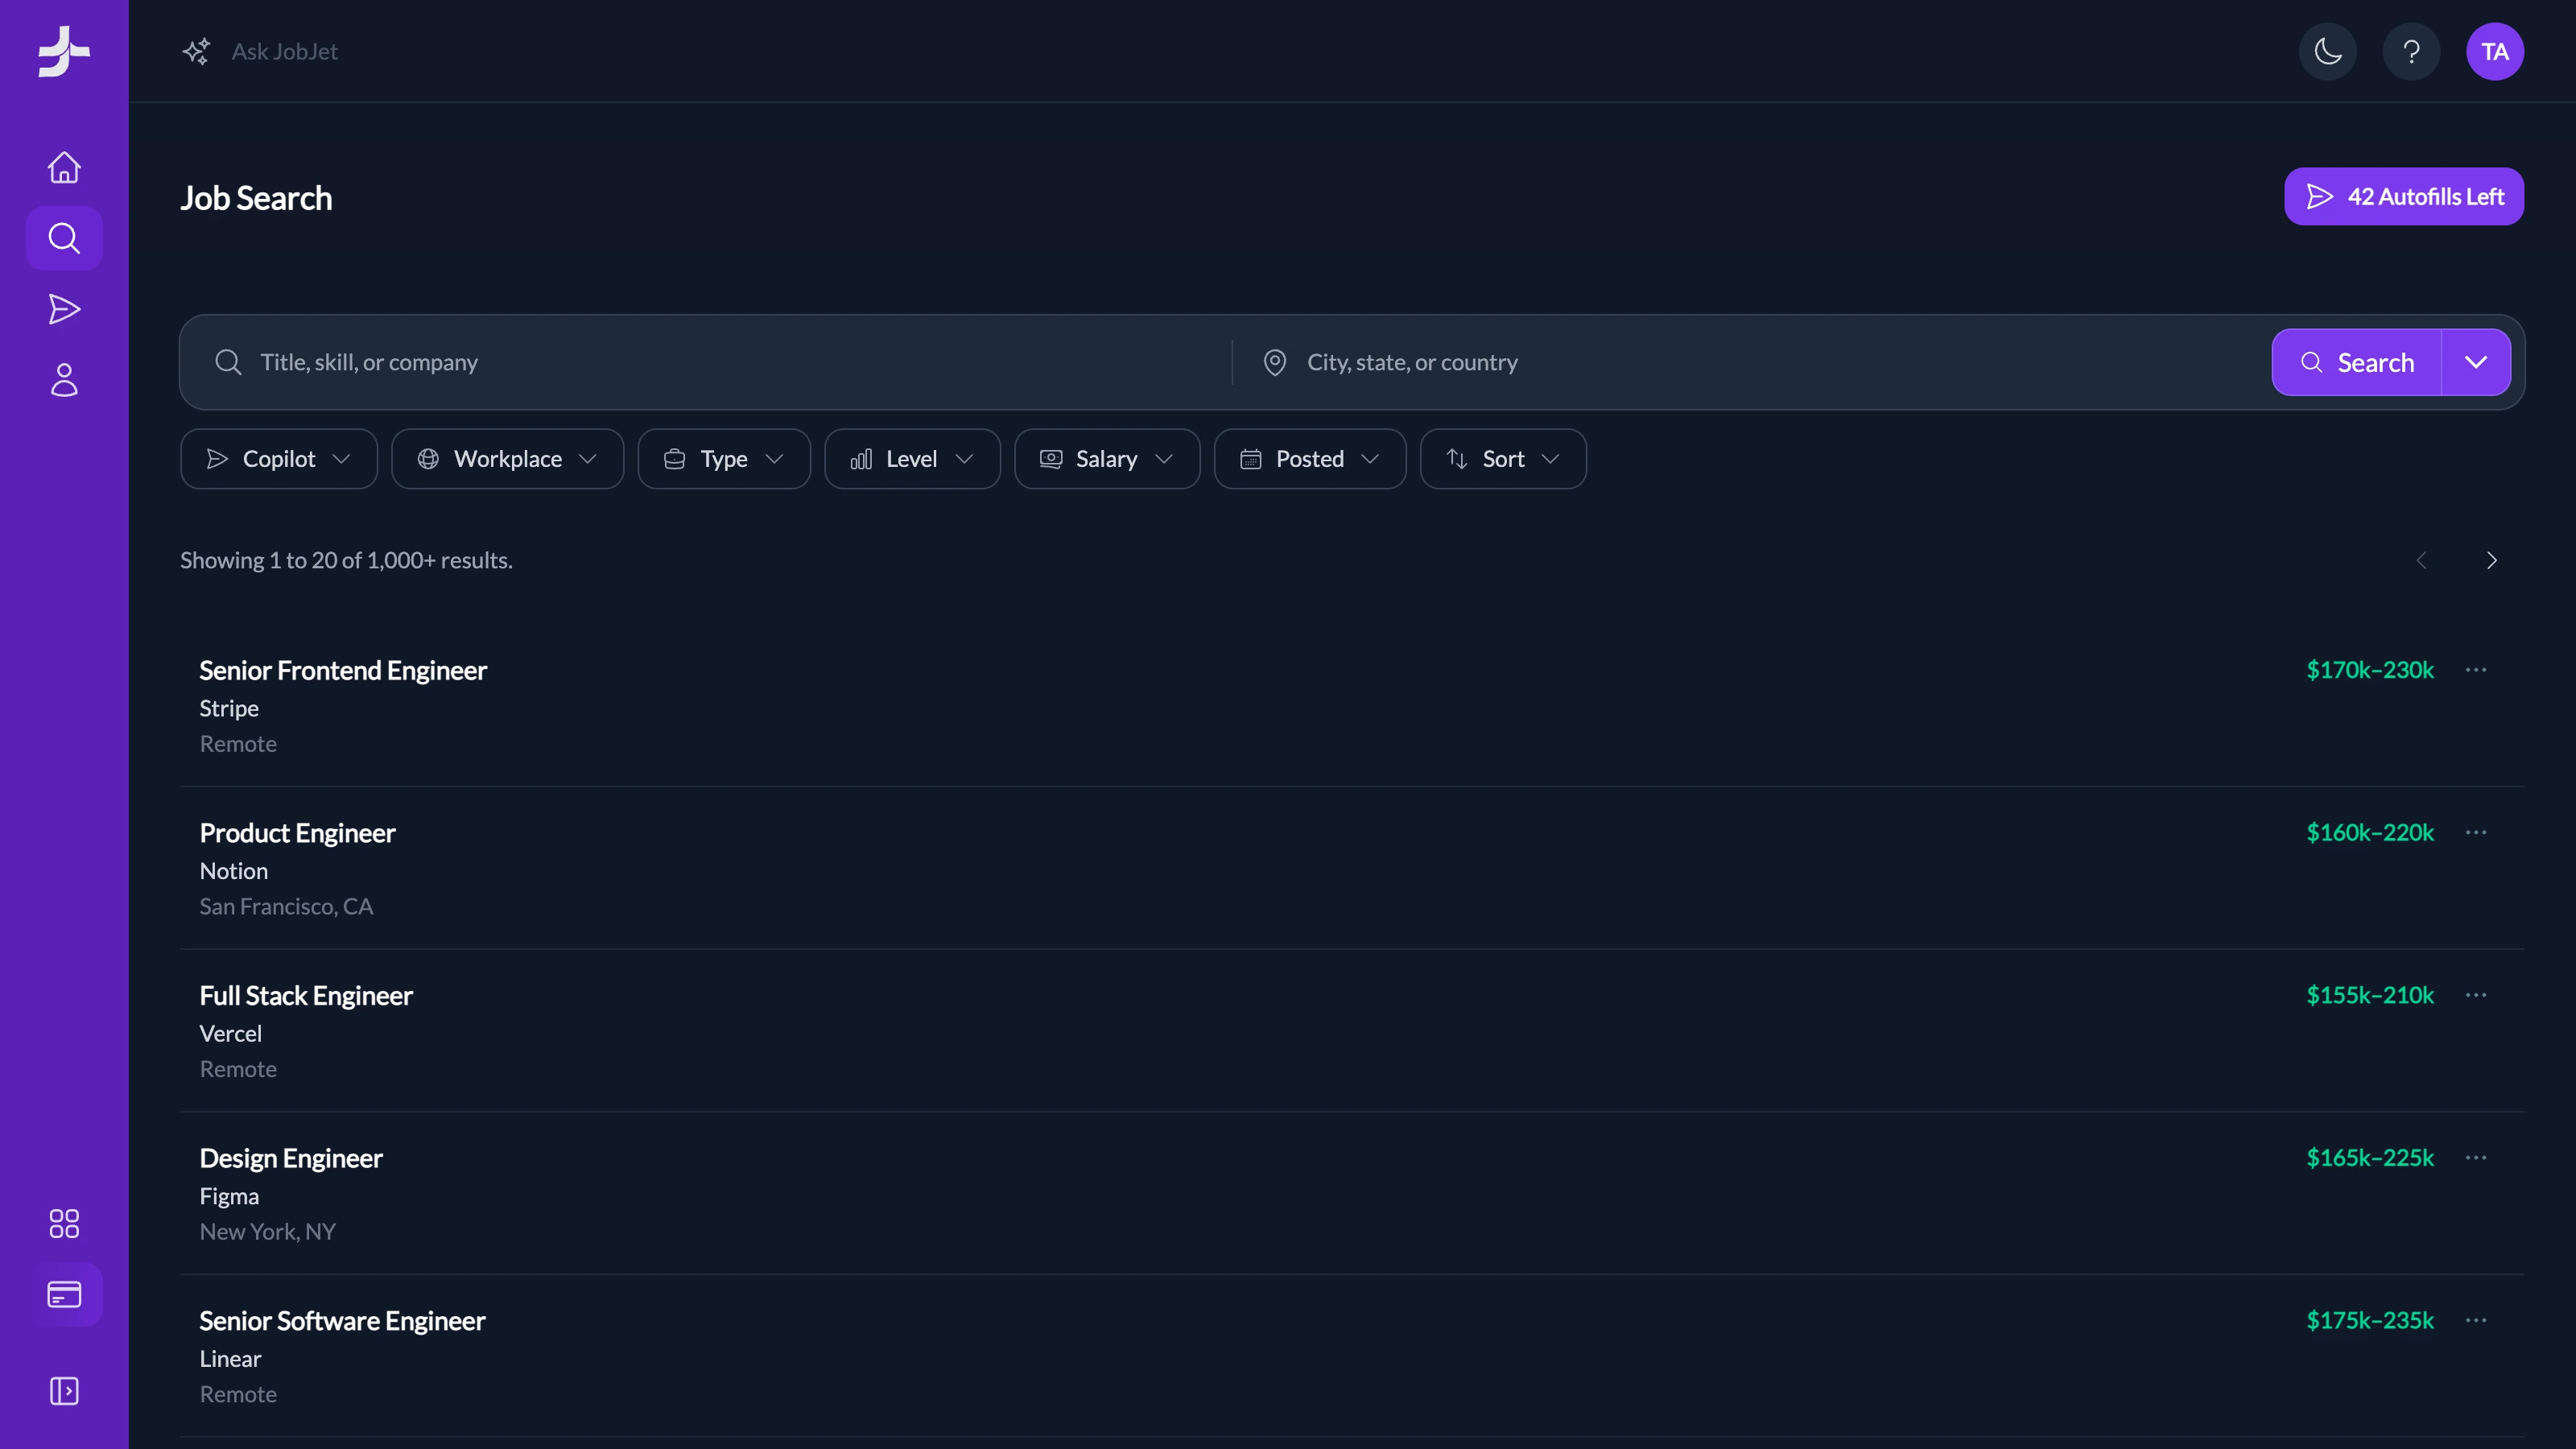Click the $175k–235k salary of Linear job
Screen dimensions: 2576x1449
2370,1320
